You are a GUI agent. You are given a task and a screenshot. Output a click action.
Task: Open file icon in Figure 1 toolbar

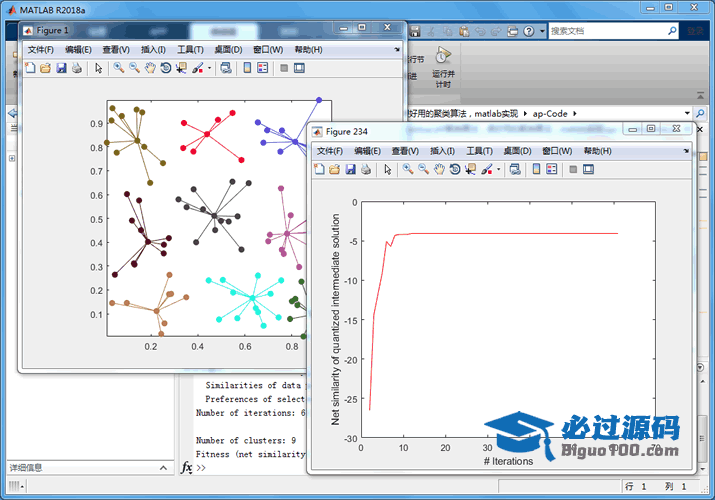click(46, 68)
